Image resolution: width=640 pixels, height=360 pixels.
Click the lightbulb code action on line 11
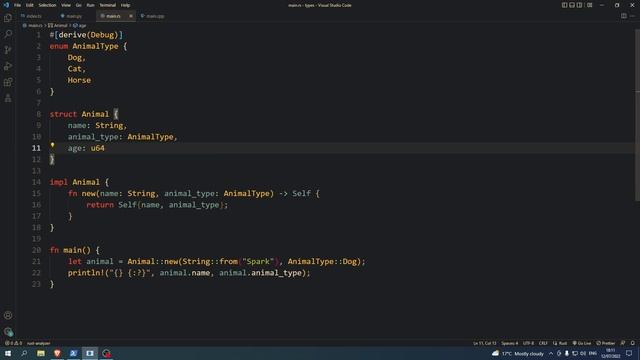pyautogui.click(x=52, y=145)
